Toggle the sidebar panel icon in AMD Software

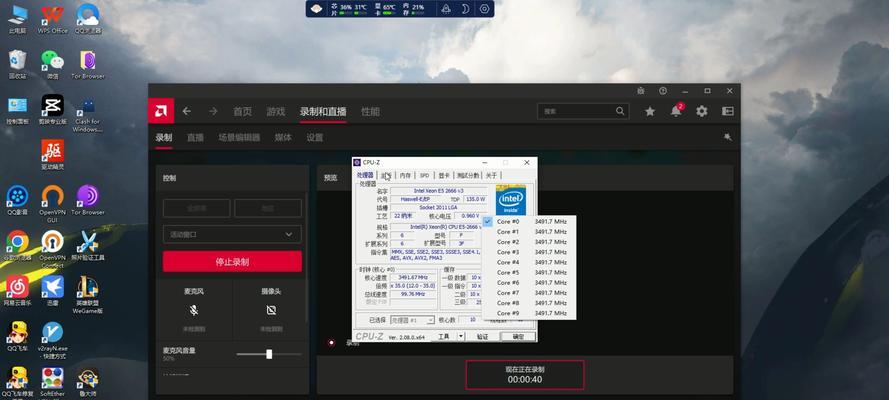727,111
